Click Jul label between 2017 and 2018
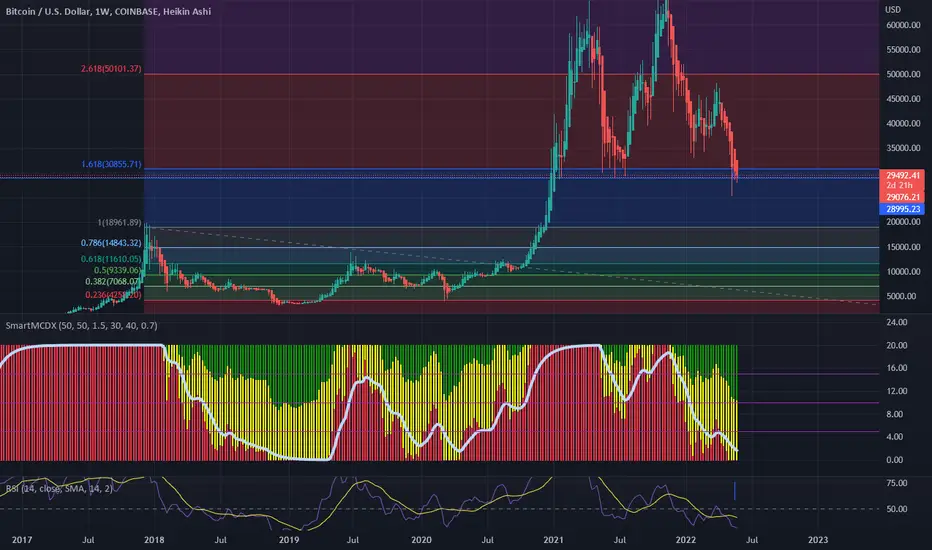This screenshot has height=550, width=932. (88, 540)
